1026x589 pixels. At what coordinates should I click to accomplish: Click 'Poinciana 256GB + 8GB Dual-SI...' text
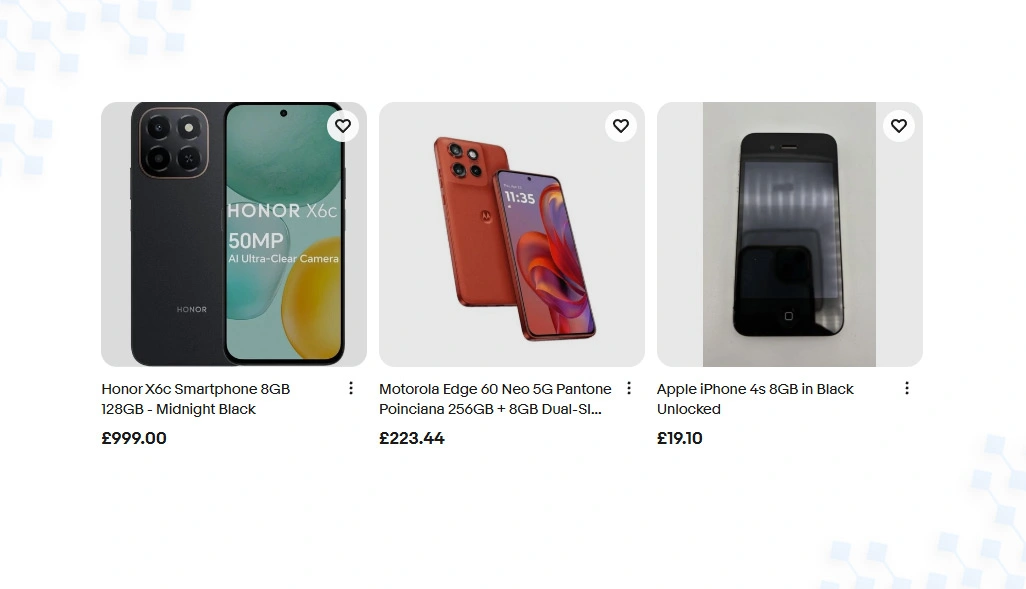490,409
